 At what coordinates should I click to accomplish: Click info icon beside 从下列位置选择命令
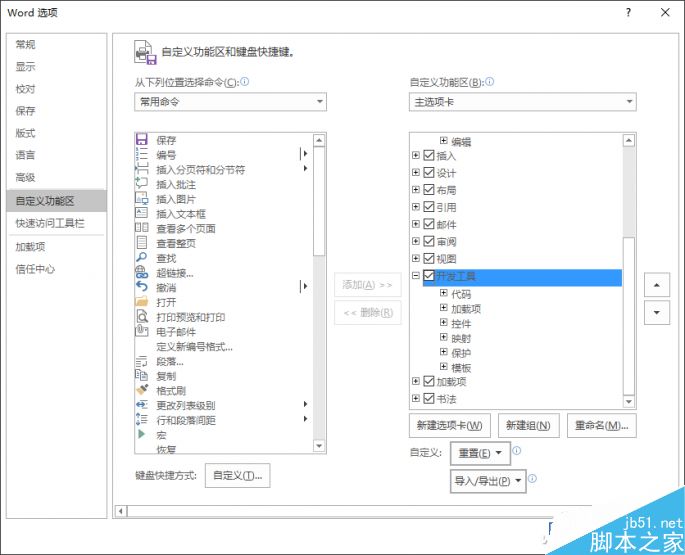[245, 82]
